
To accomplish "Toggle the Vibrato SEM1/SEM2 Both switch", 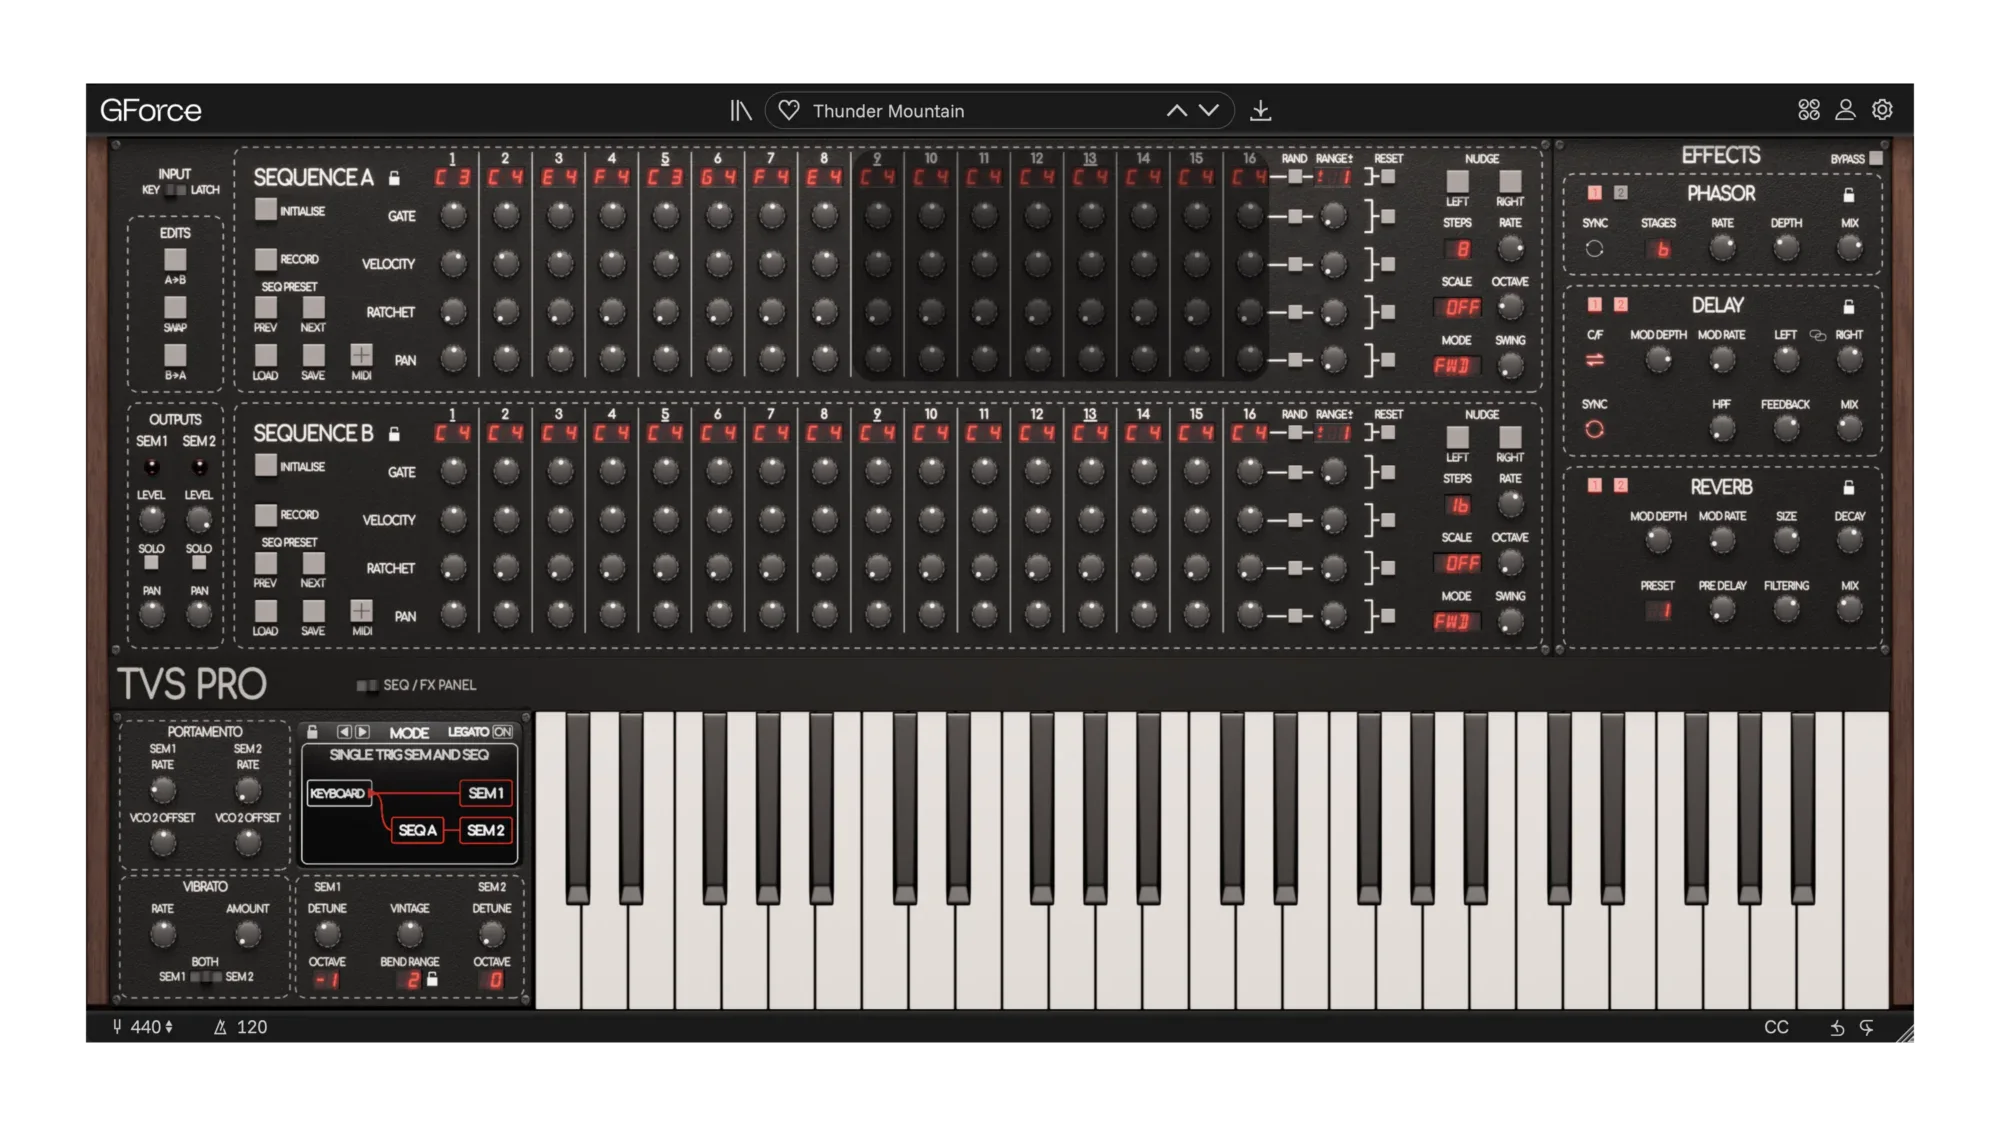I will click(205, 977).
